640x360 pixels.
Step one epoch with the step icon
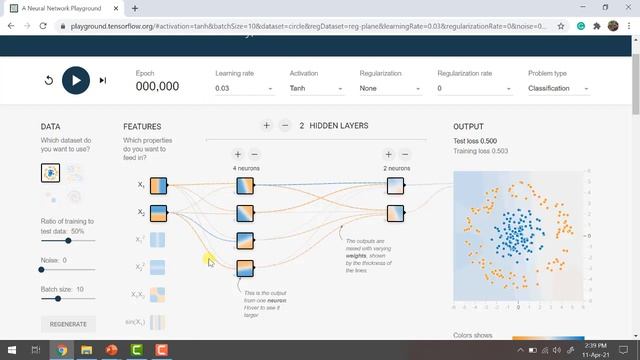point(103,80)
